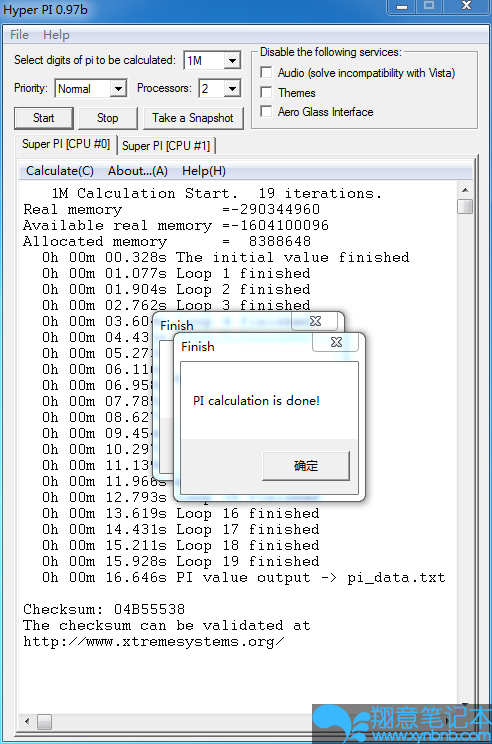Open the digits of pi dropdown
The image size is (492, 744).
tap(232, 61)
